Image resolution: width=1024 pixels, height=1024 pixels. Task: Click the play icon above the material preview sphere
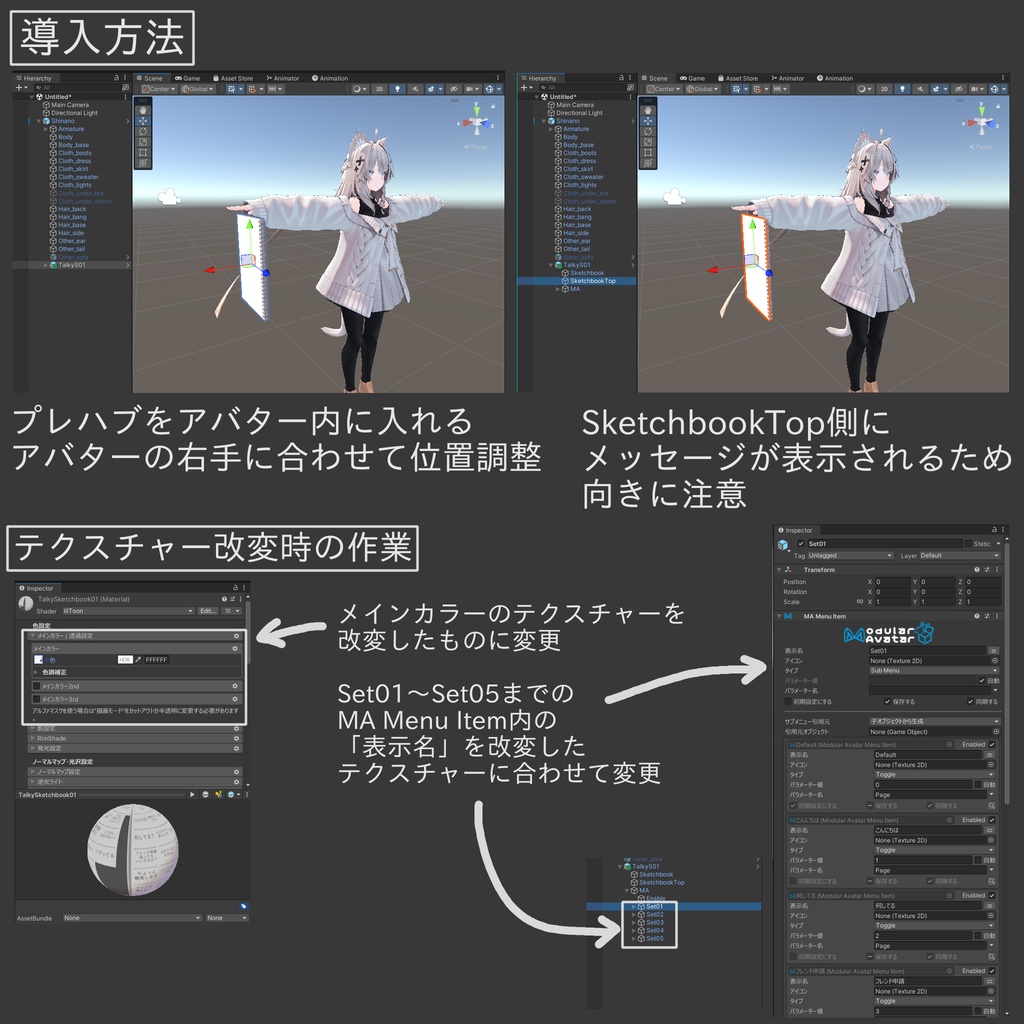pos(192,794)
